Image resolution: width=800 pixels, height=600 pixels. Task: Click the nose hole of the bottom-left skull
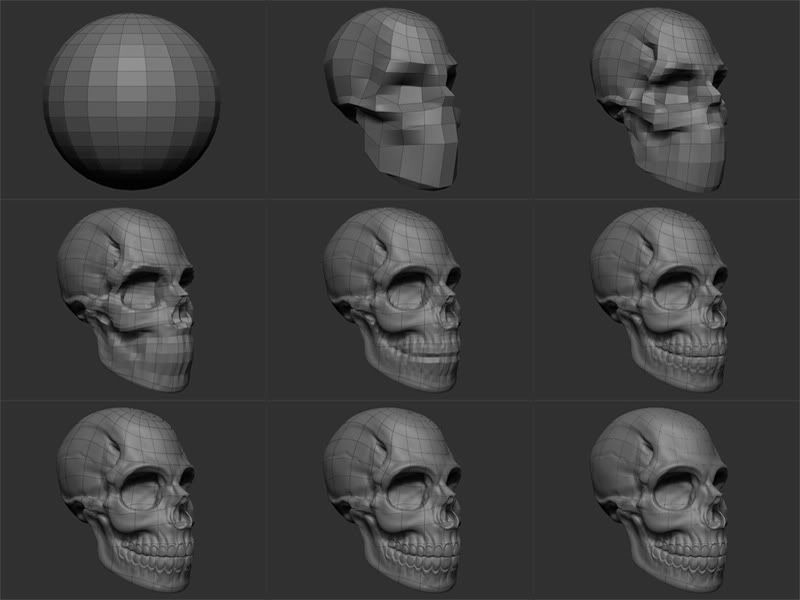tap(178, 516)
